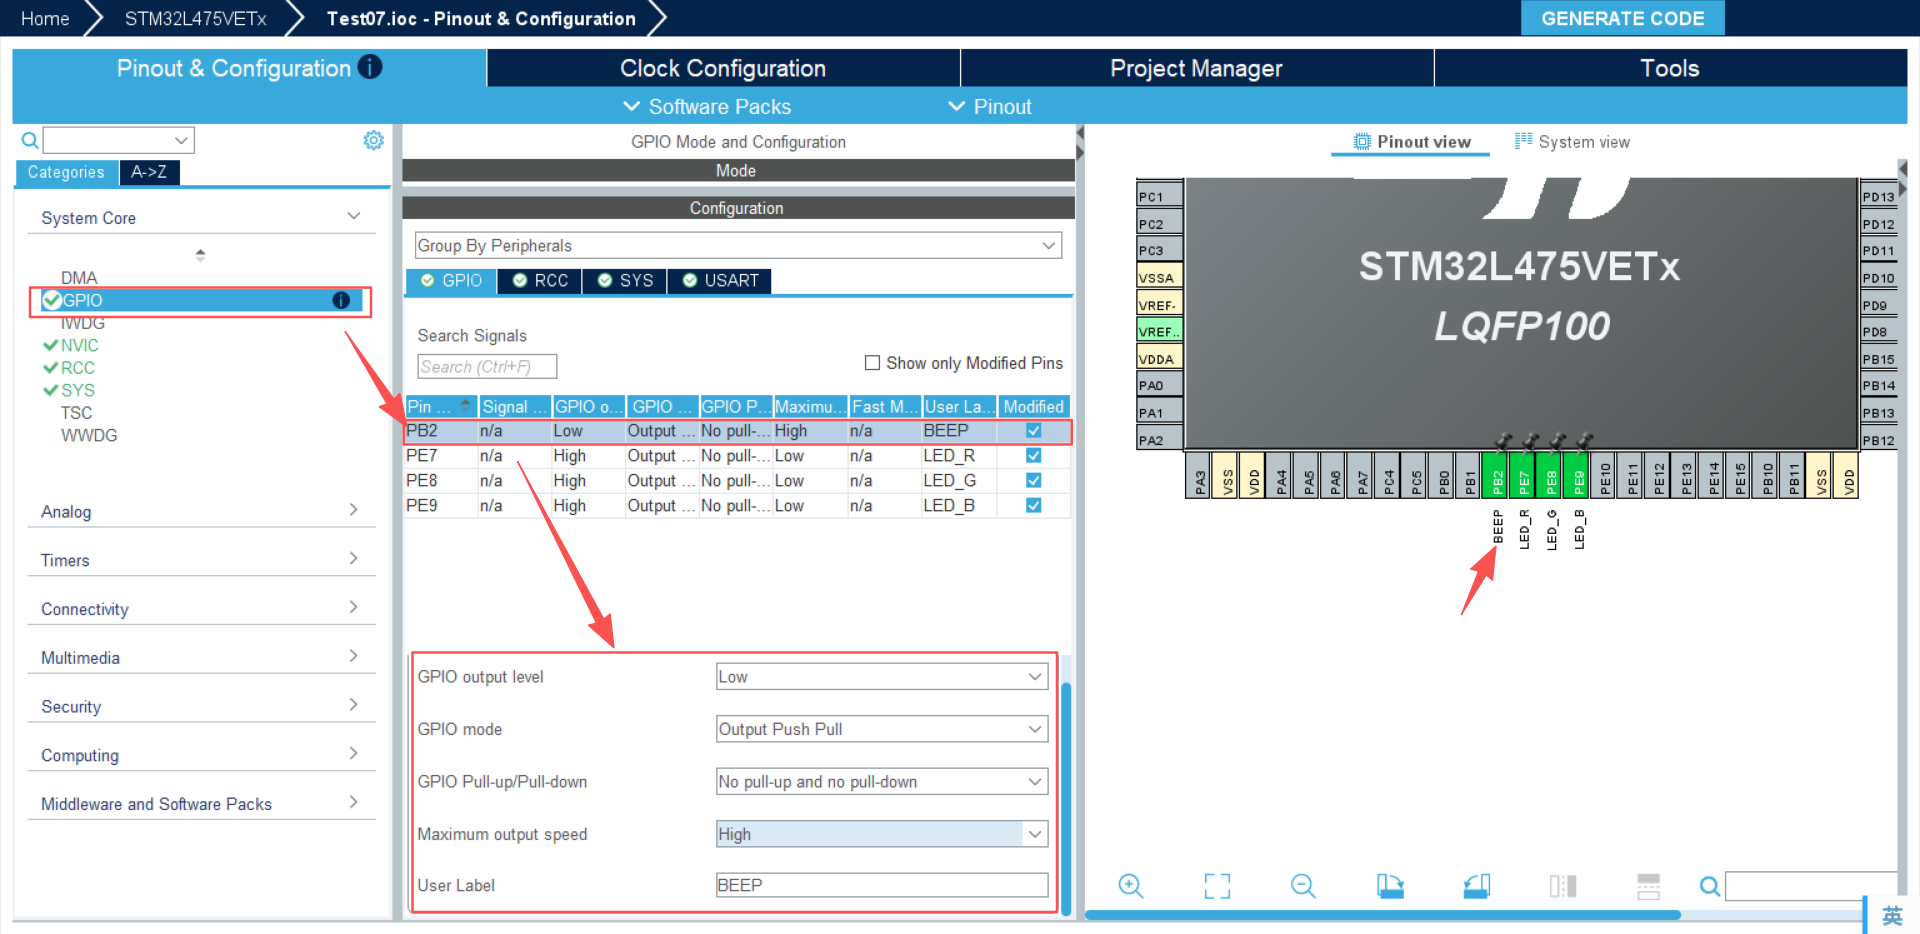Click the info icon next to Pinout & Configuration
Image resolution: width=1920 pixels, height=934 pixels.
click(370, 67)
